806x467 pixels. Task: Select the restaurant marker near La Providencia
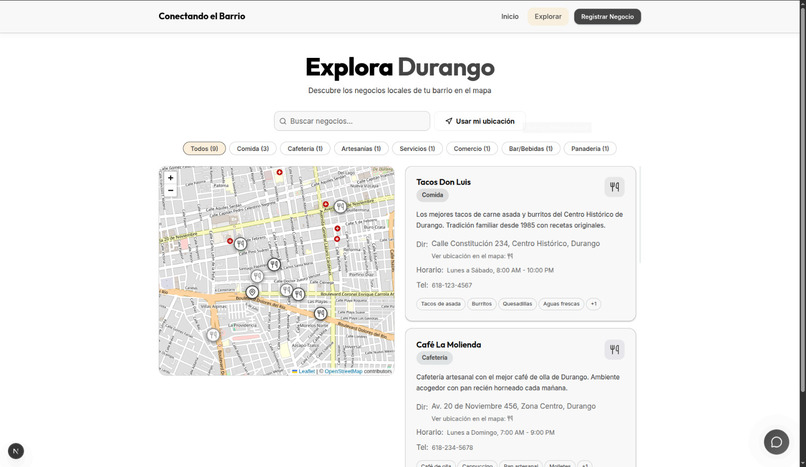pyautogui.click(x=213, y=335)
